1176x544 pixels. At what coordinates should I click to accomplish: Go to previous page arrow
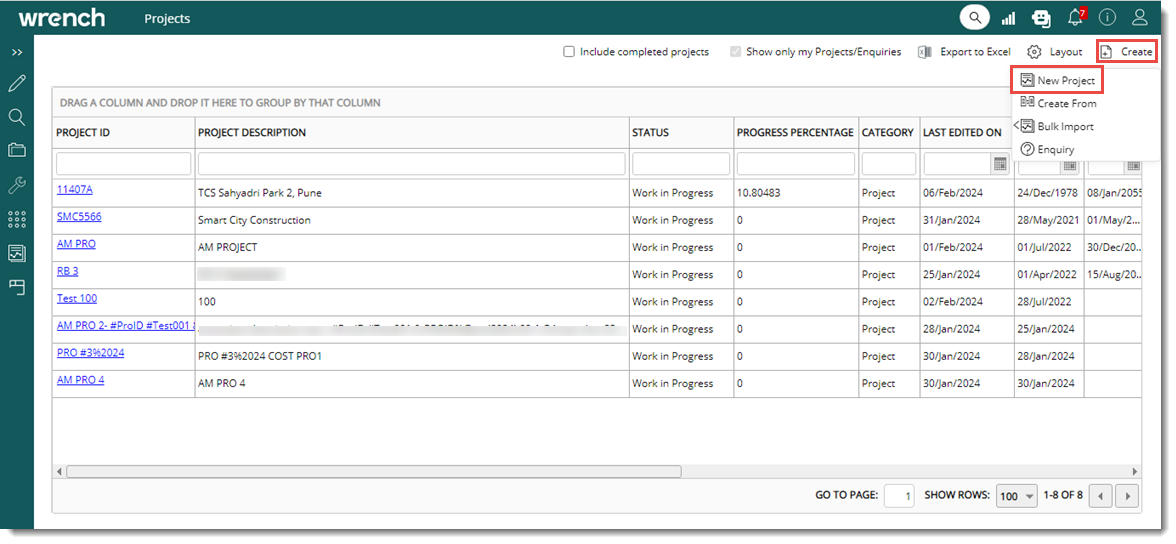click(x=1100, y=496)
